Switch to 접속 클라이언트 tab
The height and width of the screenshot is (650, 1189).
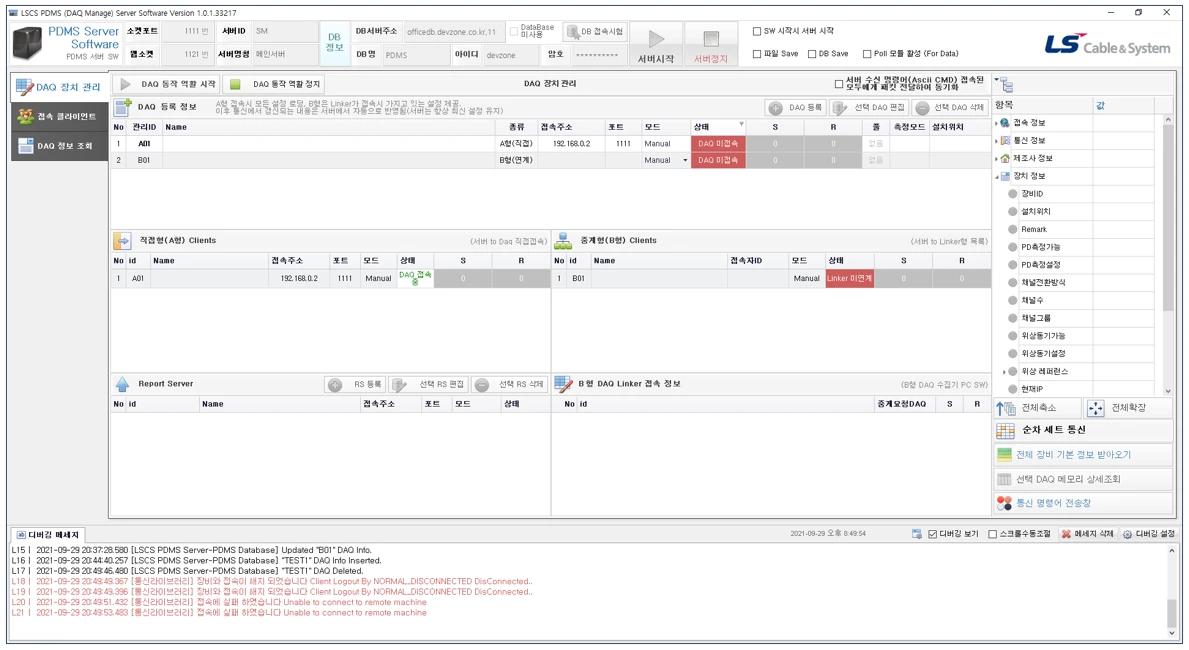pyautogui.click(x=59, y=117)
